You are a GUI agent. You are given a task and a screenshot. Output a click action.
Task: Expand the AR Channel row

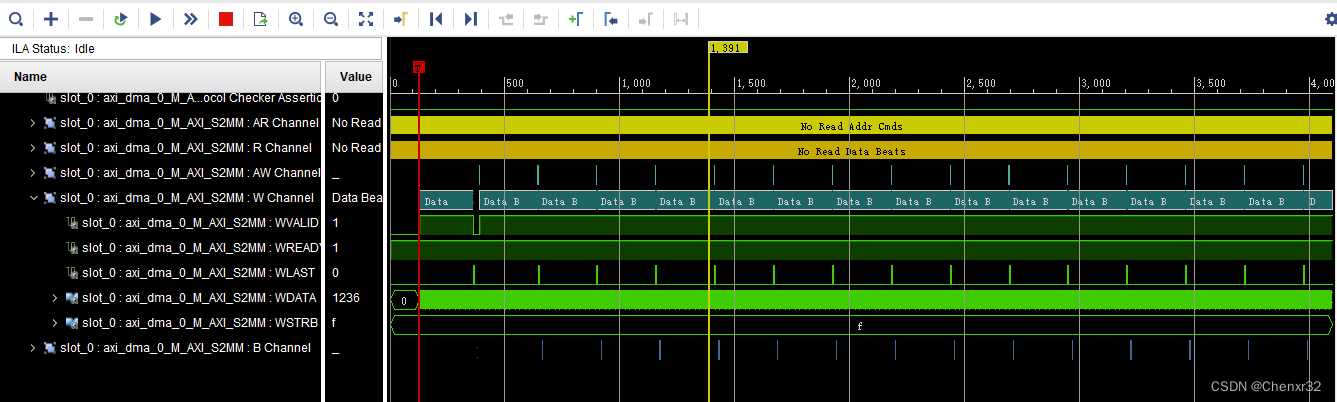click(x=32, y=123)
